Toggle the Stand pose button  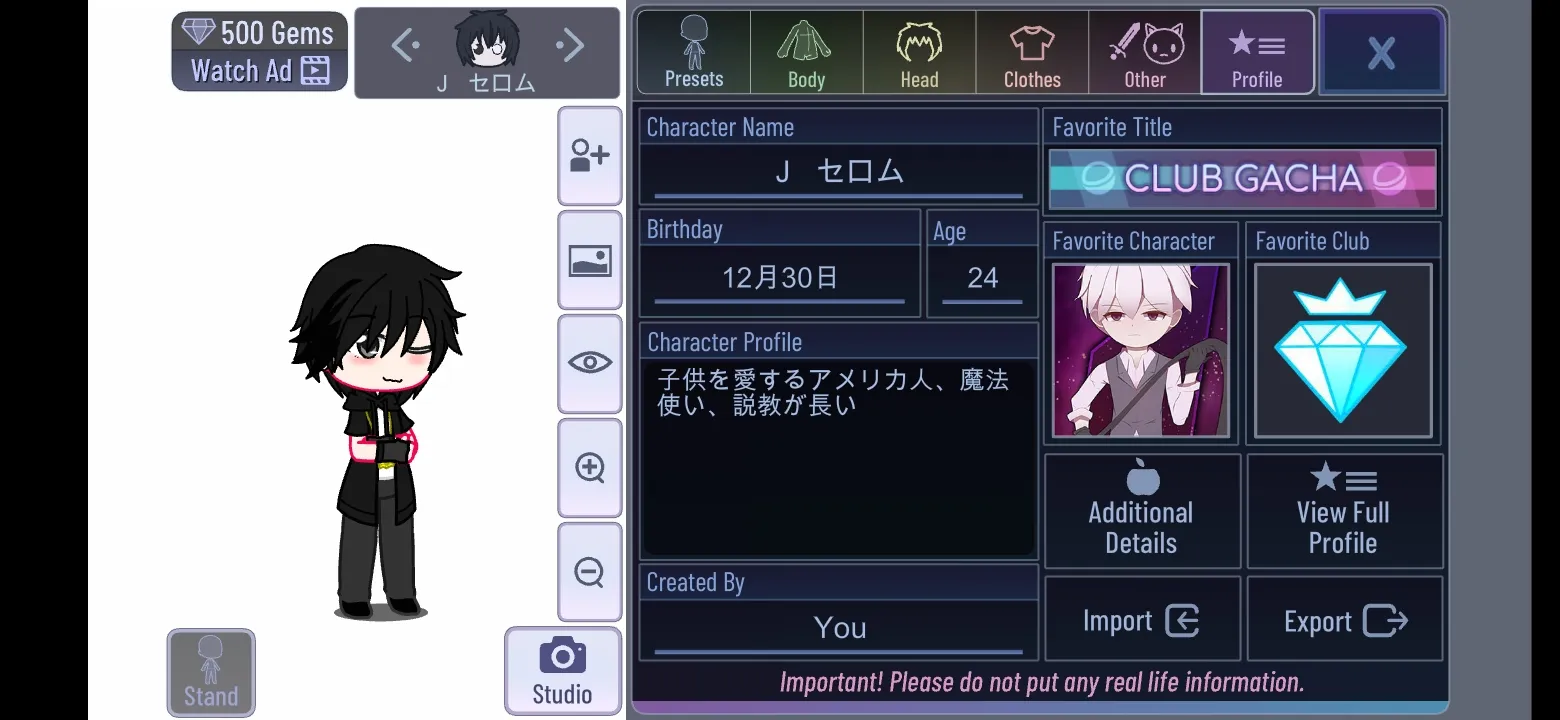[211, 672]
